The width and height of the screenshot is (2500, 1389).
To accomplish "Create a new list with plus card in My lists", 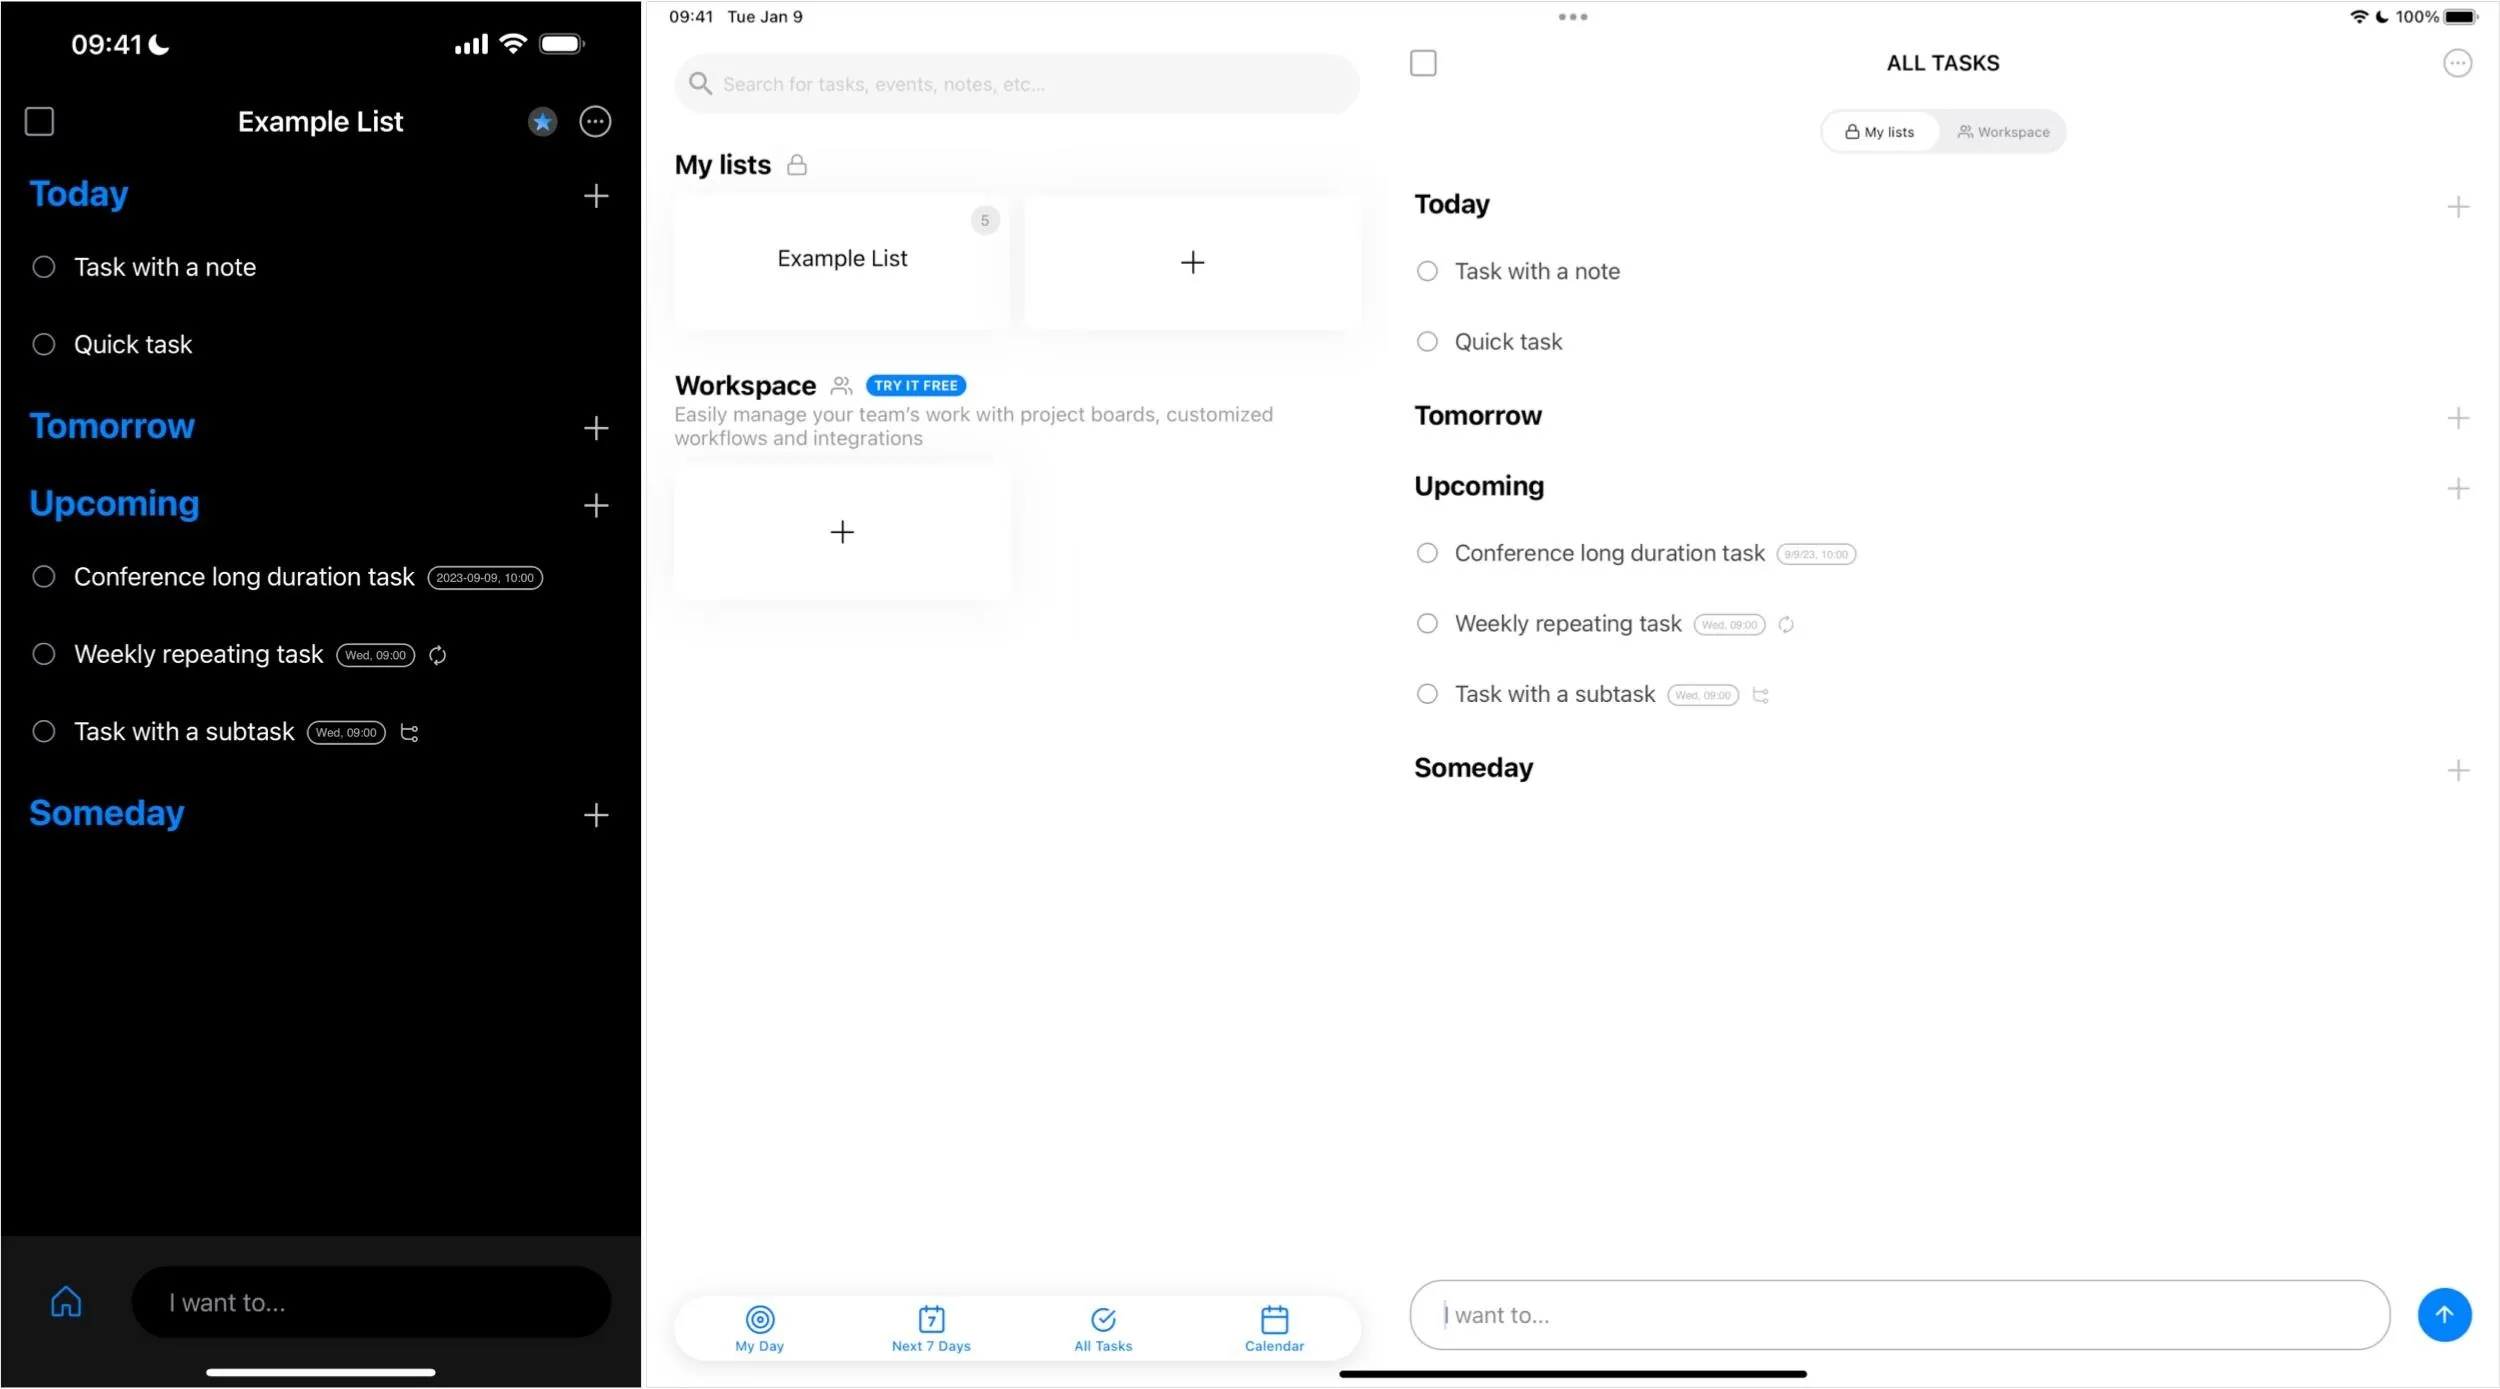I will pos(1191,262).
